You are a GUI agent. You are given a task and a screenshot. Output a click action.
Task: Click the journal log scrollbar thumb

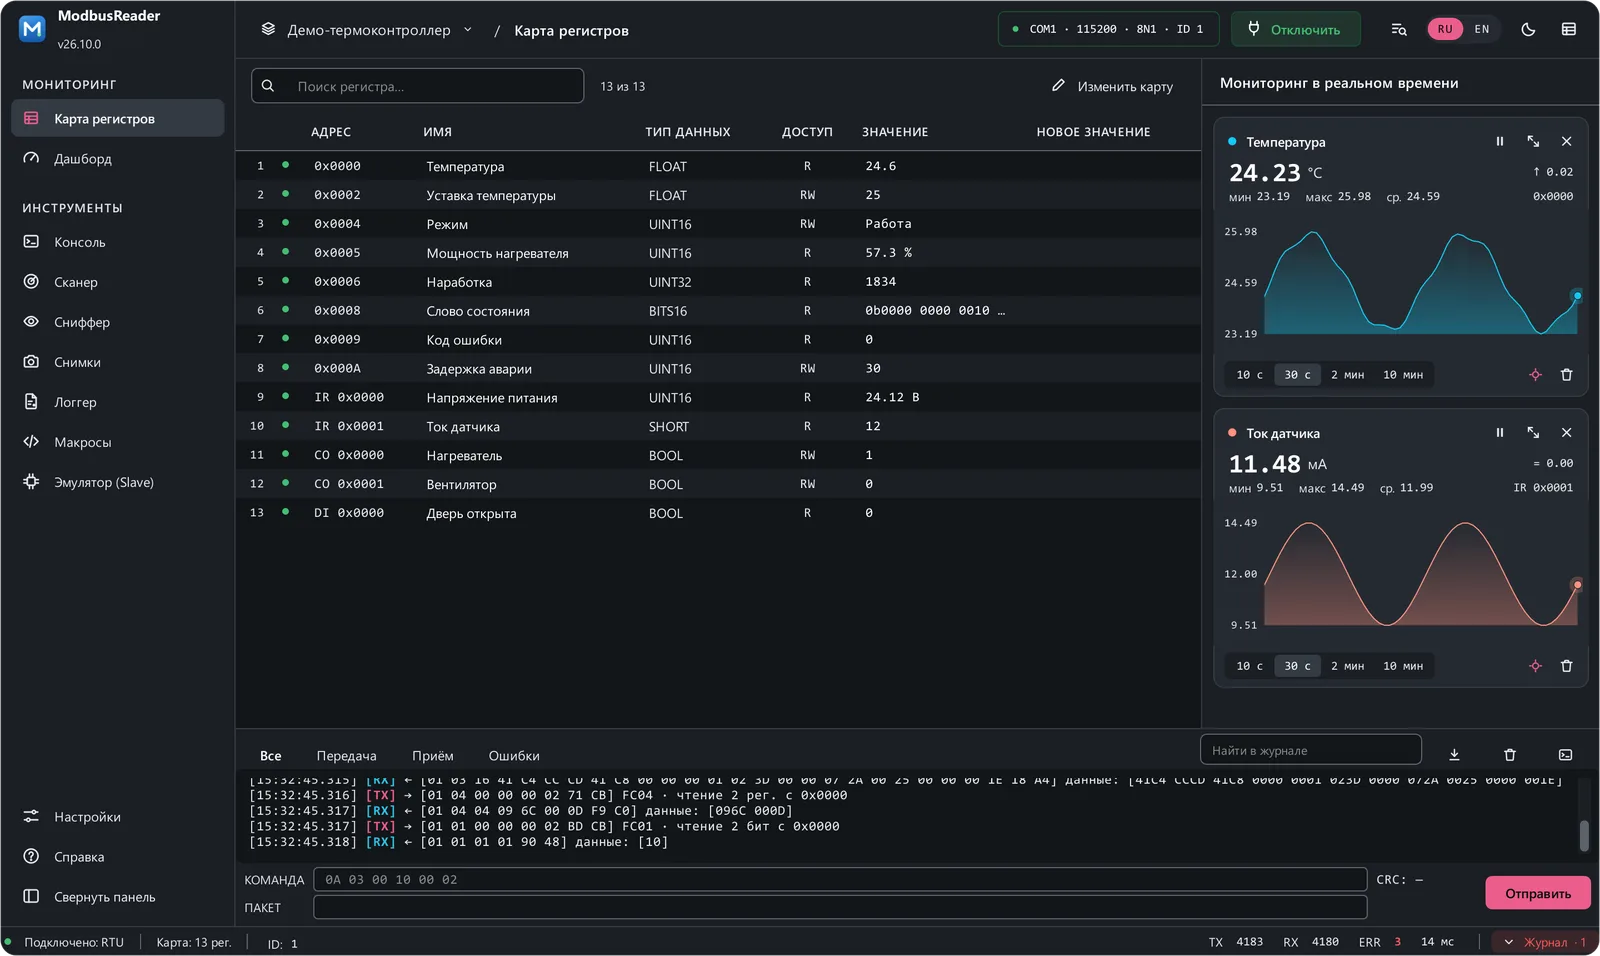1584,835
